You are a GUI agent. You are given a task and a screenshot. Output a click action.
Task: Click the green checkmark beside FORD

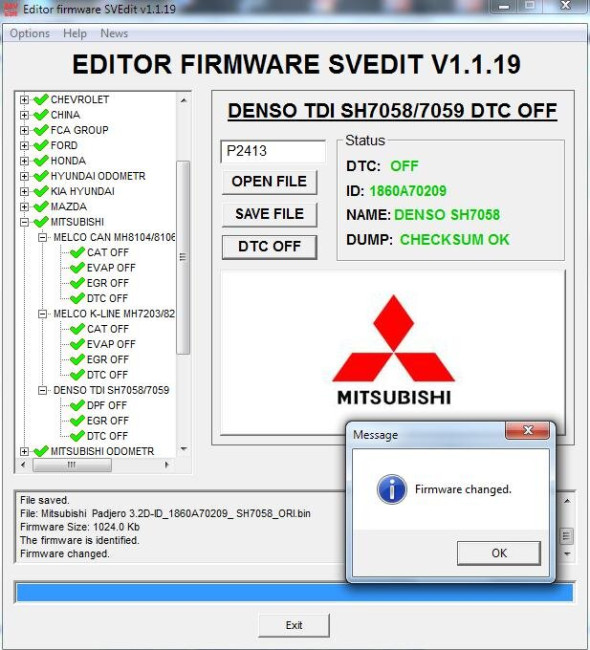tap(41, 146)
